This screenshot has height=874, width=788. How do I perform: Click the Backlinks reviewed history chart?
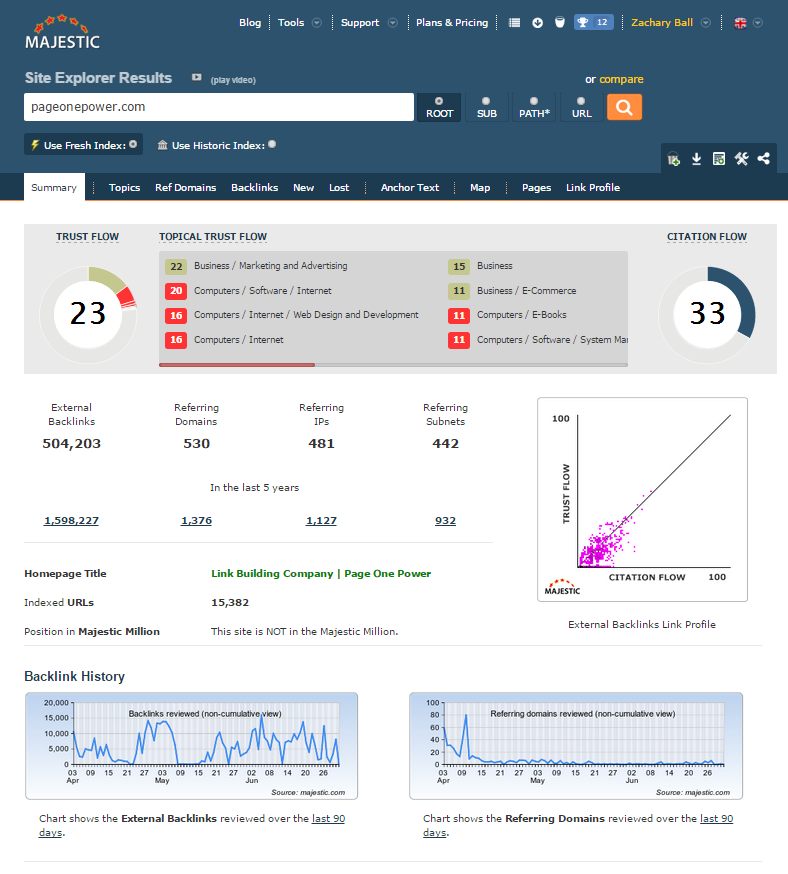(x=191, y=746)
